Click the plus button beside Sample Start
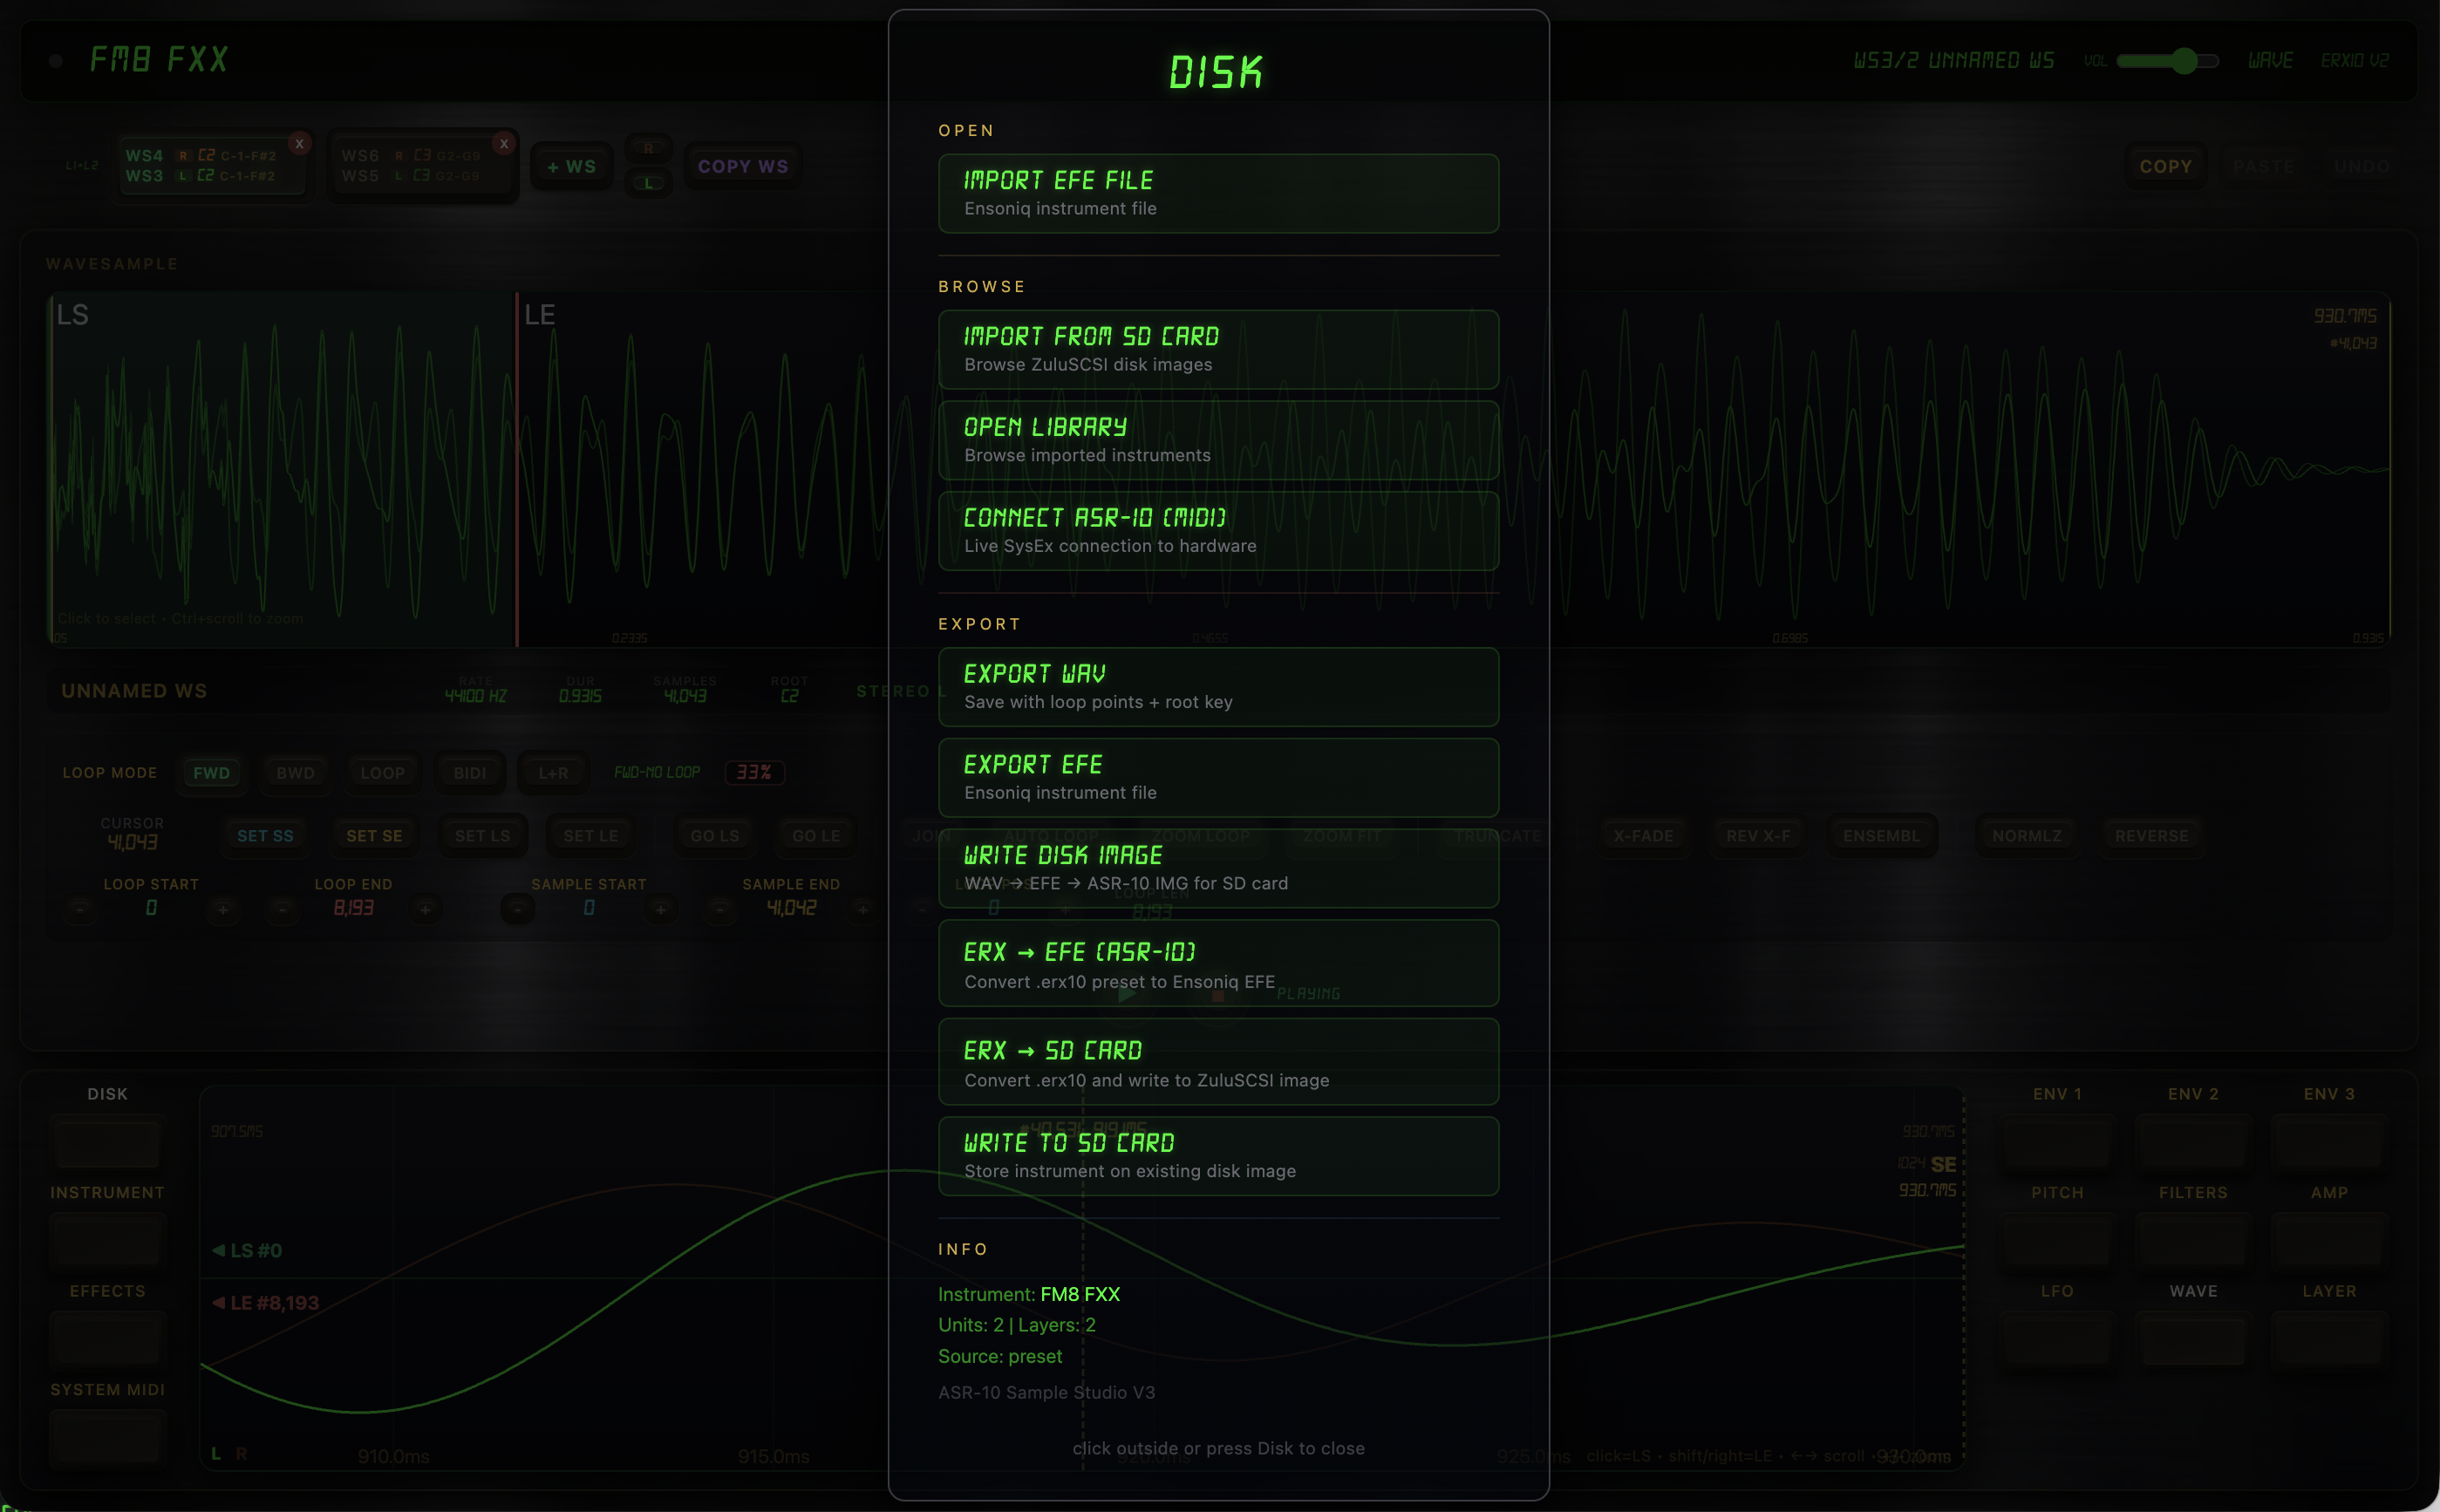 [x=660, y=909]
